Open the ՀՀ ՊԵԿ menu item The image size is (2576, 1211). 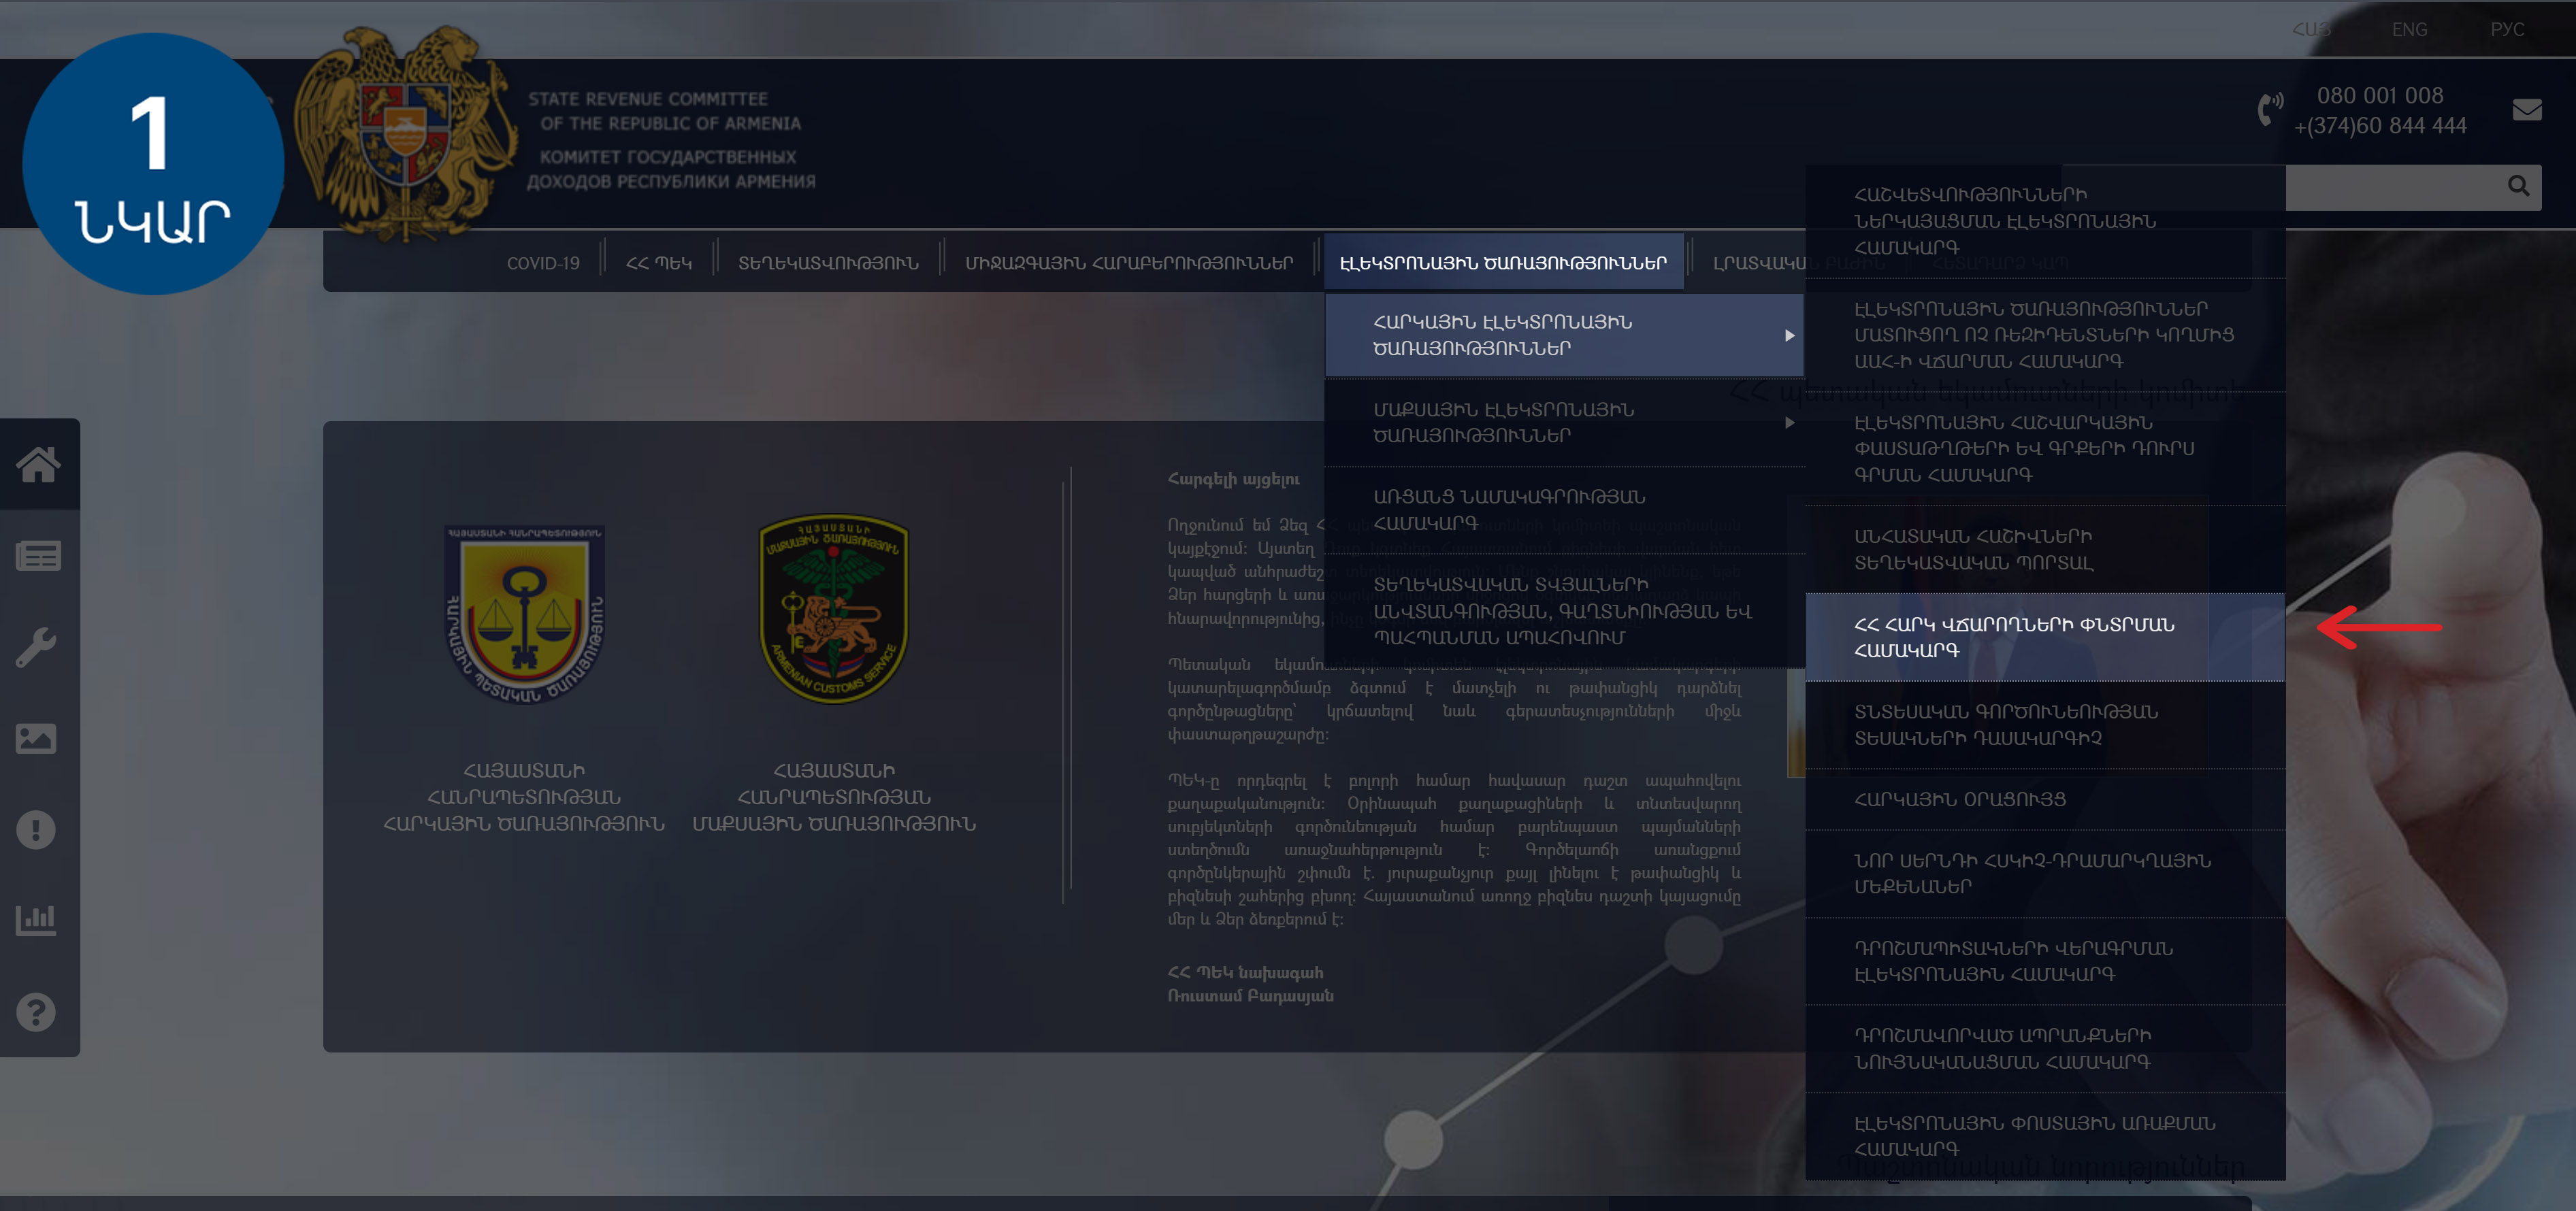pyautogui.click(x=659, y=263)
